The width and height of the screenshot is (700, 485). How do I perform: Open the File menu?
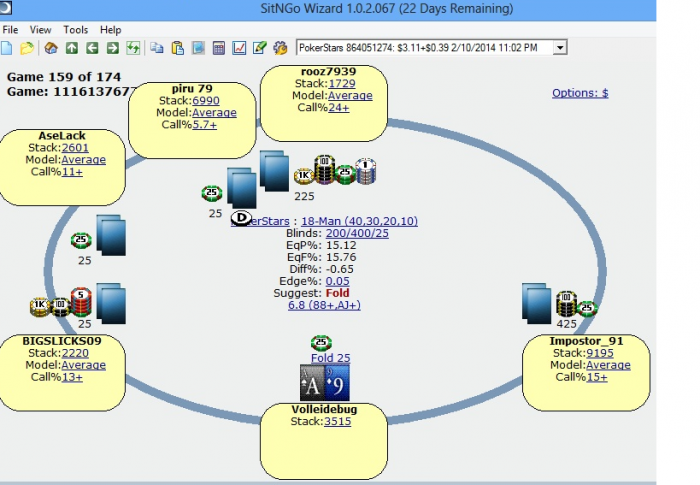[10, 30]
